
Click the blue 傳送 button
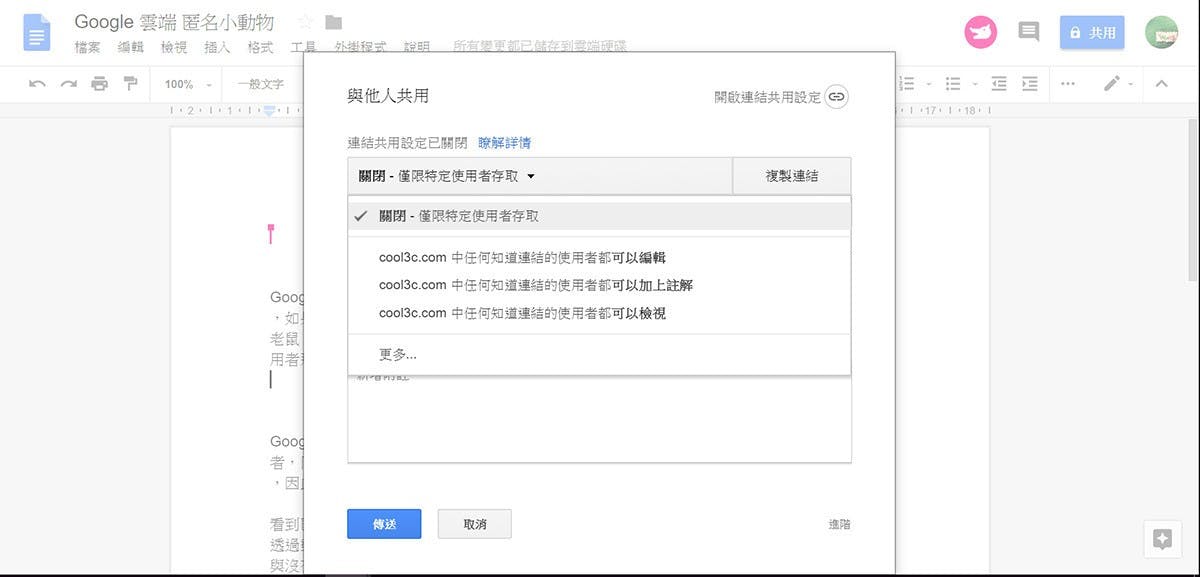tap(384, 524)
